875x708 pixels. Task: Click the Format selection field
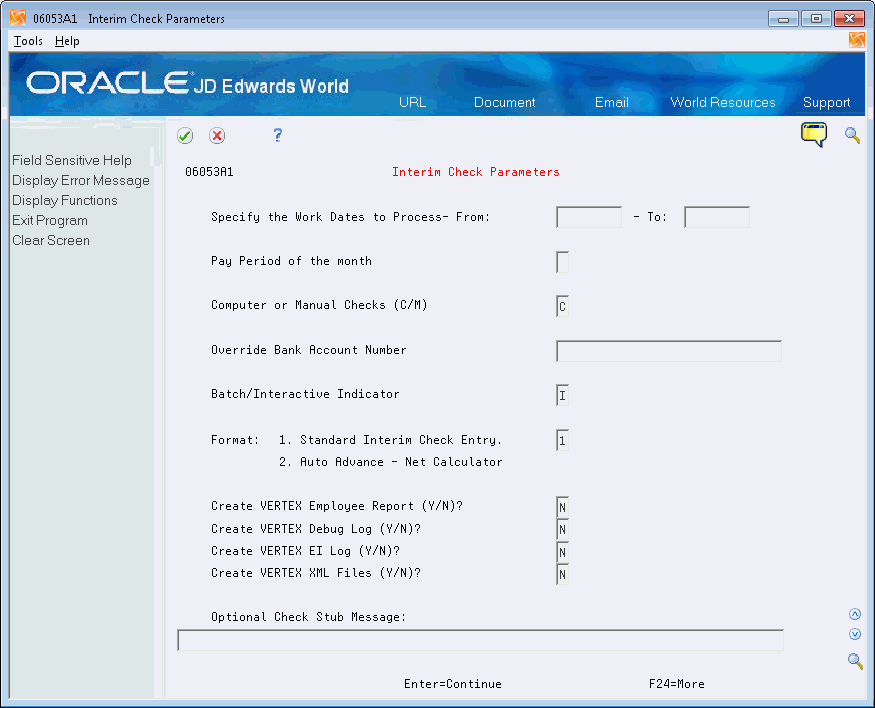[x=562, y=440]
